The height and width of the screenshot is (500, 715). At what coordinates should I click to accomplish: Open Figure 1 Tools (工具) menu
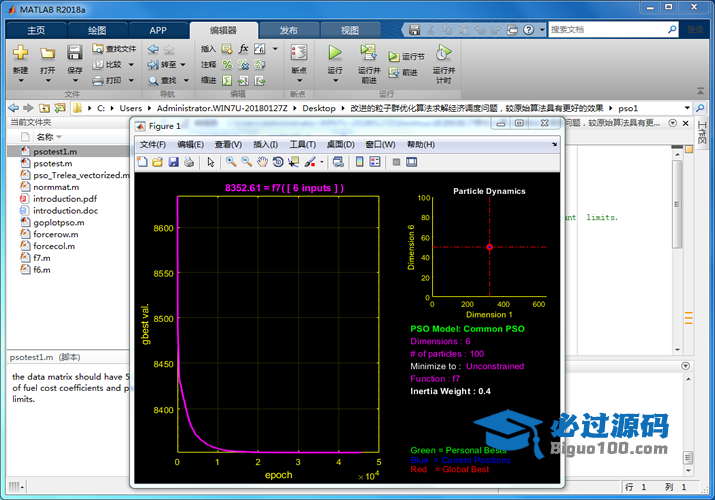coord(303,144)
